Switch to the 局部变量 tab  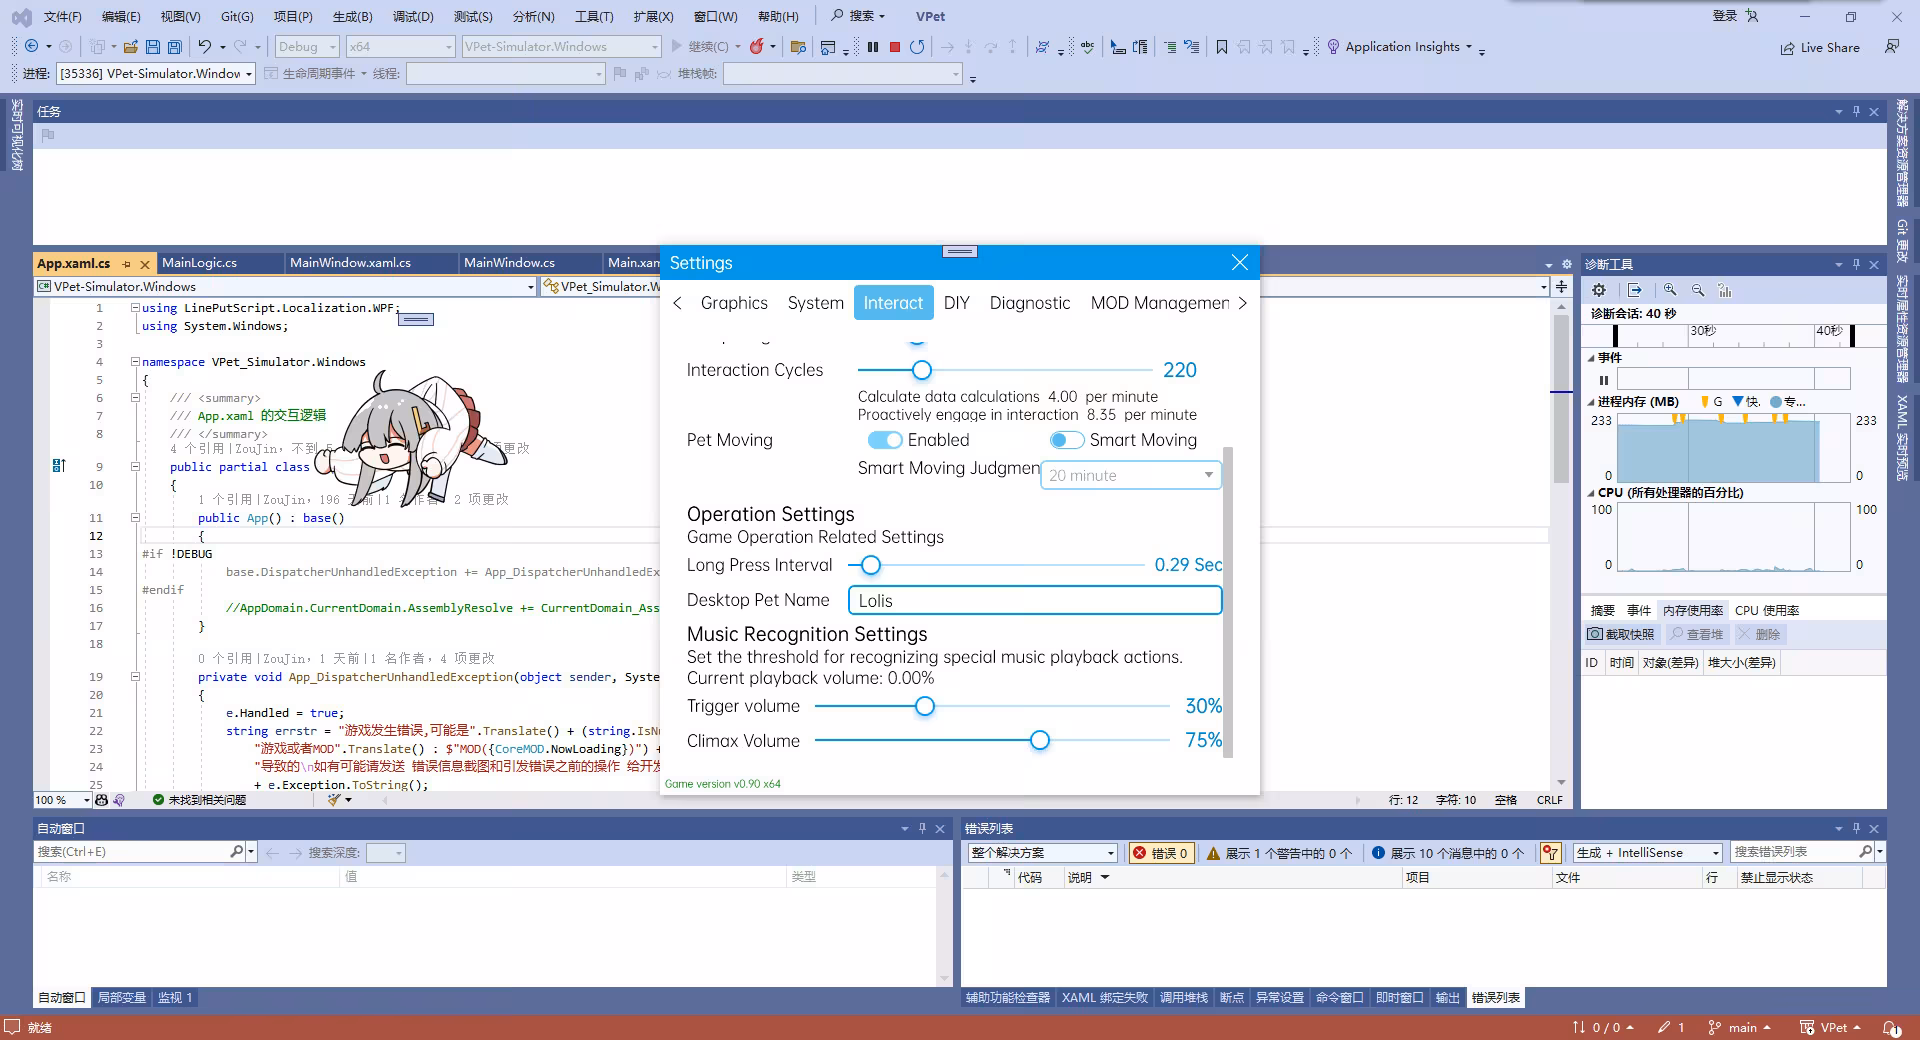pos(122,998)
